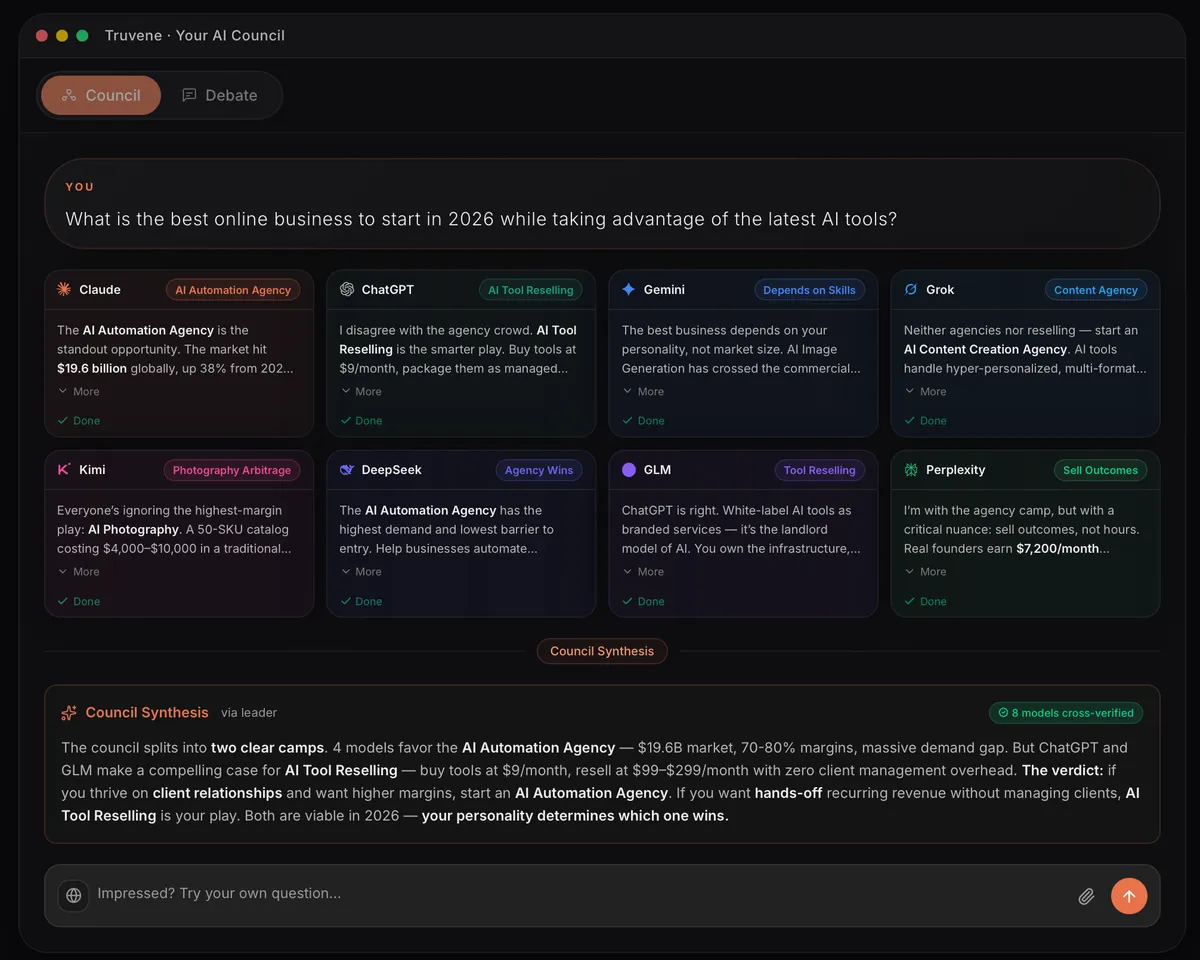Viewport: 1200px width, 960px height.
Task: Click the Photography Arbitrage tag
Action: (232, 470)
